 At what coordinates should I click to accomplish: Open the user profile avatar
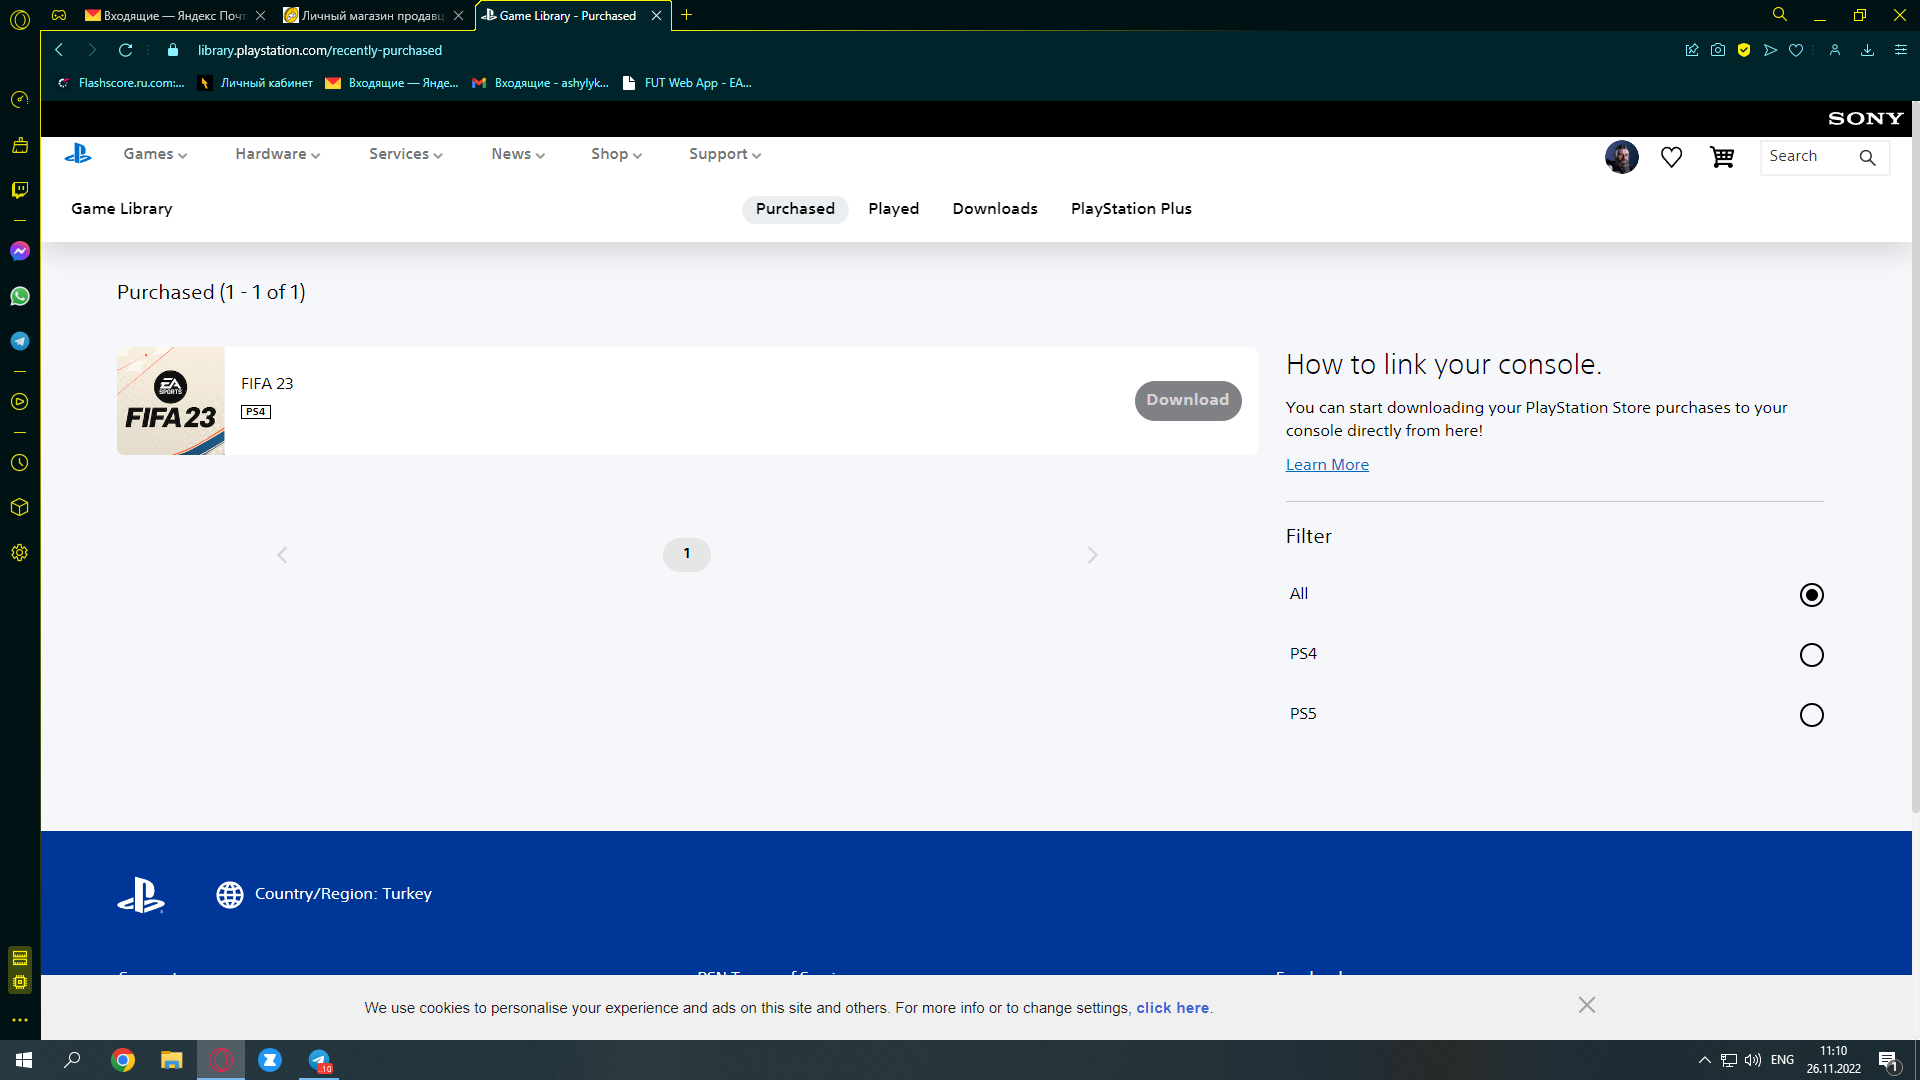tap(1621, 157)
